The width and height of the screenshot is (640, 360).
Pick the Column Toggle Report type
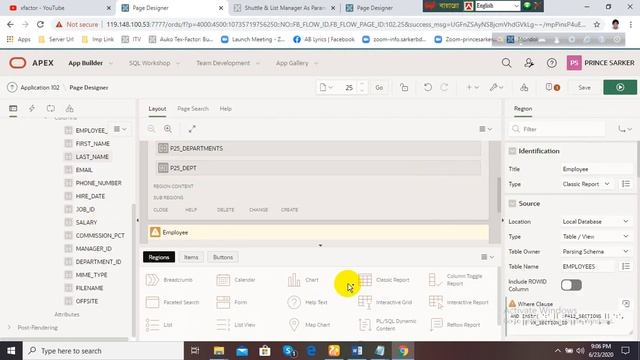point(456,280)
